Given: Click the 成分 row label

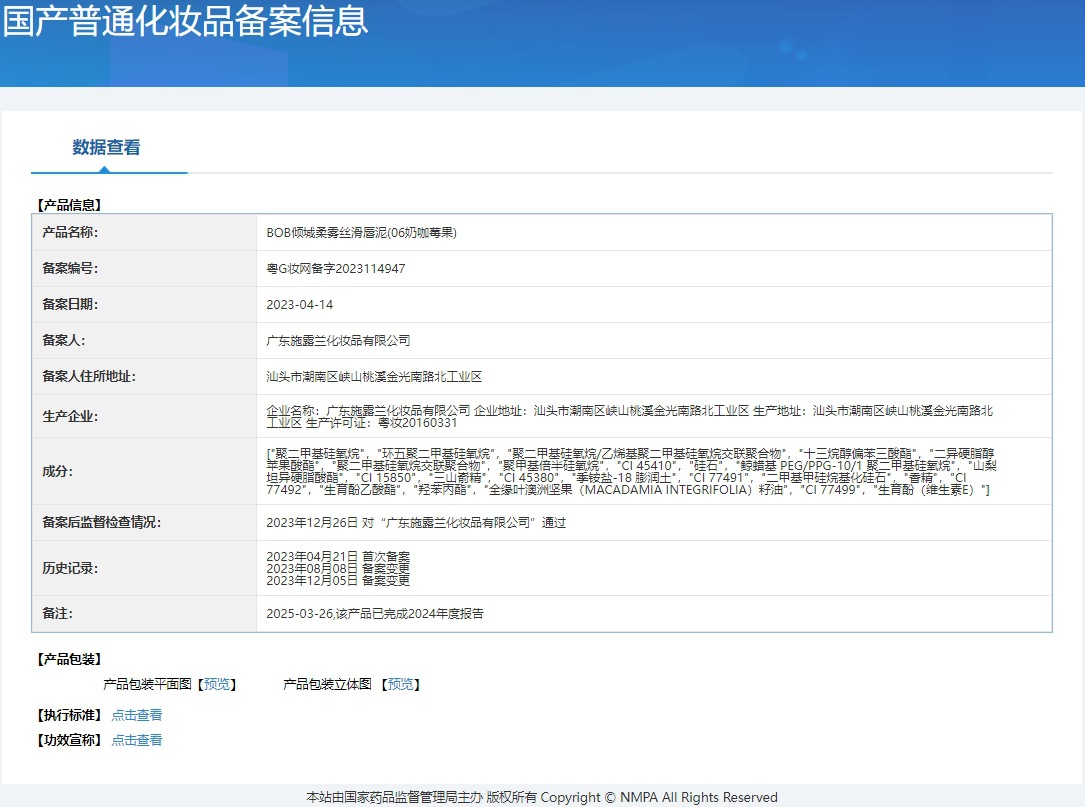Looking at the screenshot, I should click(57, 471).
